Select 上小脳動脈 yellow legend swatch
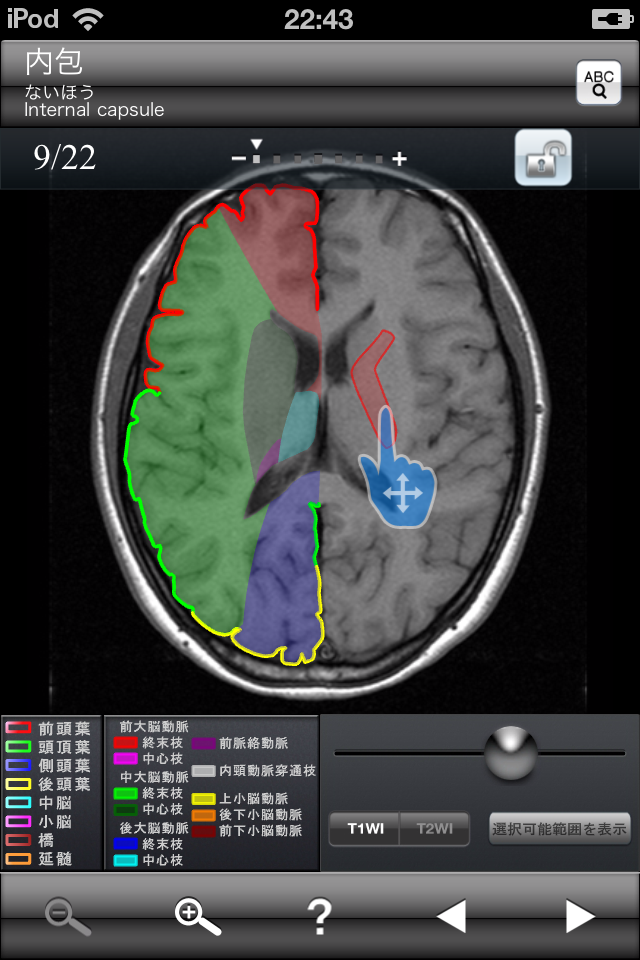Image resolution: width=640 pixels, height=960 pixels. 204,799
